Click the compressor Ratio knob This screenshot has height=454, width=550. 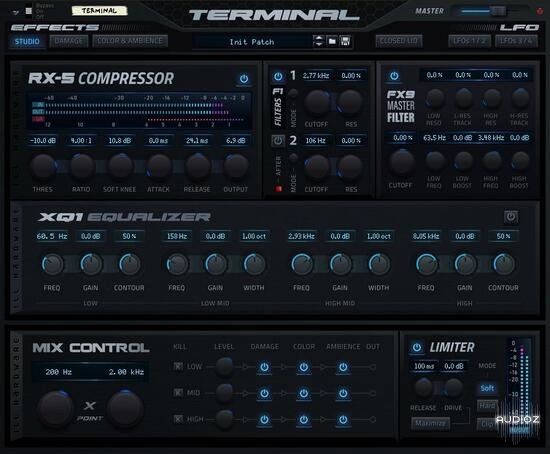(82, 166)
